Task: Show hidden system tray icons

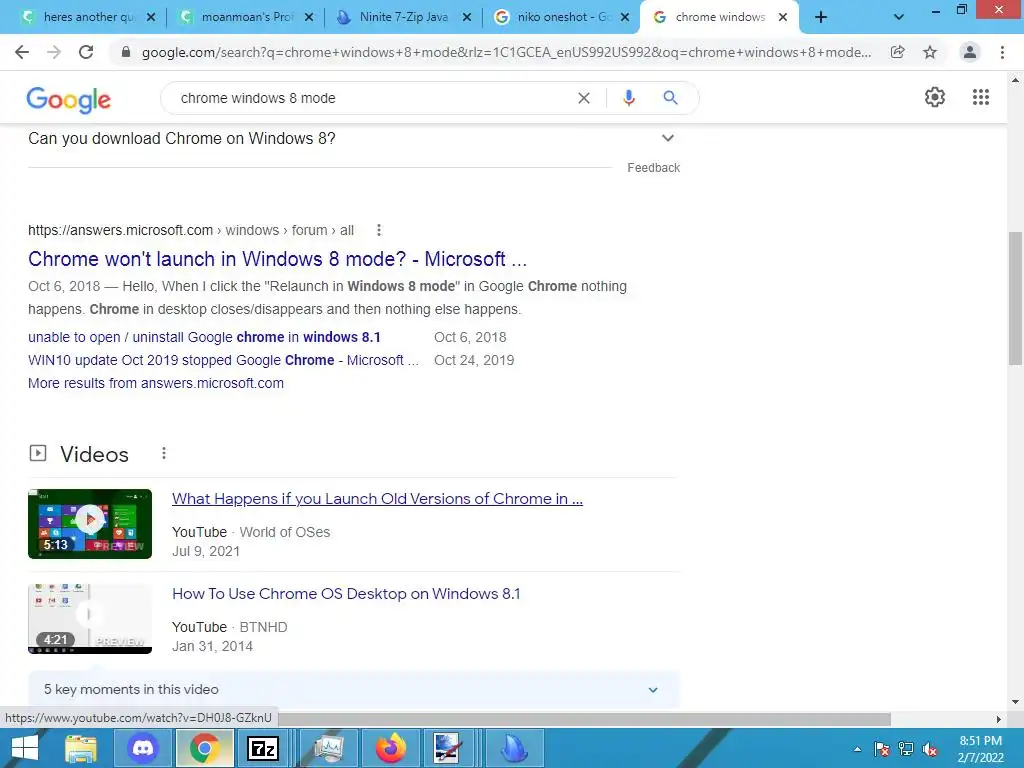Action: [857, 749]
